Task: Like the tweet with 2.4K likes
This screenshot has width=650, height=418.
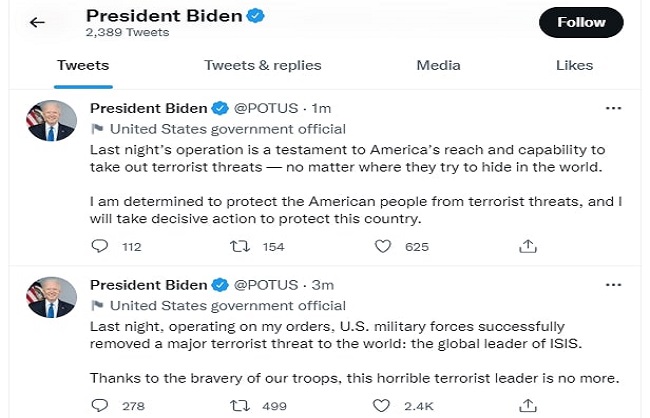Action: [x=381, y=405]
